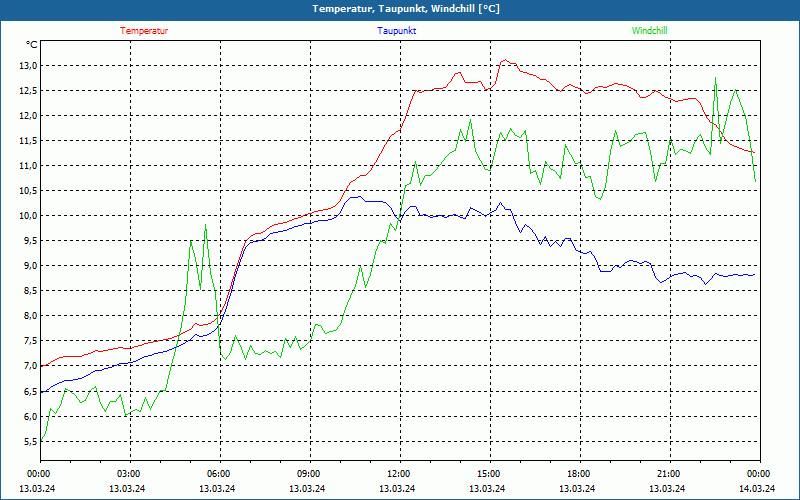Click the 9,5 y-axis value
This screenshot has height=500, width=800.
tap(31, 240)
